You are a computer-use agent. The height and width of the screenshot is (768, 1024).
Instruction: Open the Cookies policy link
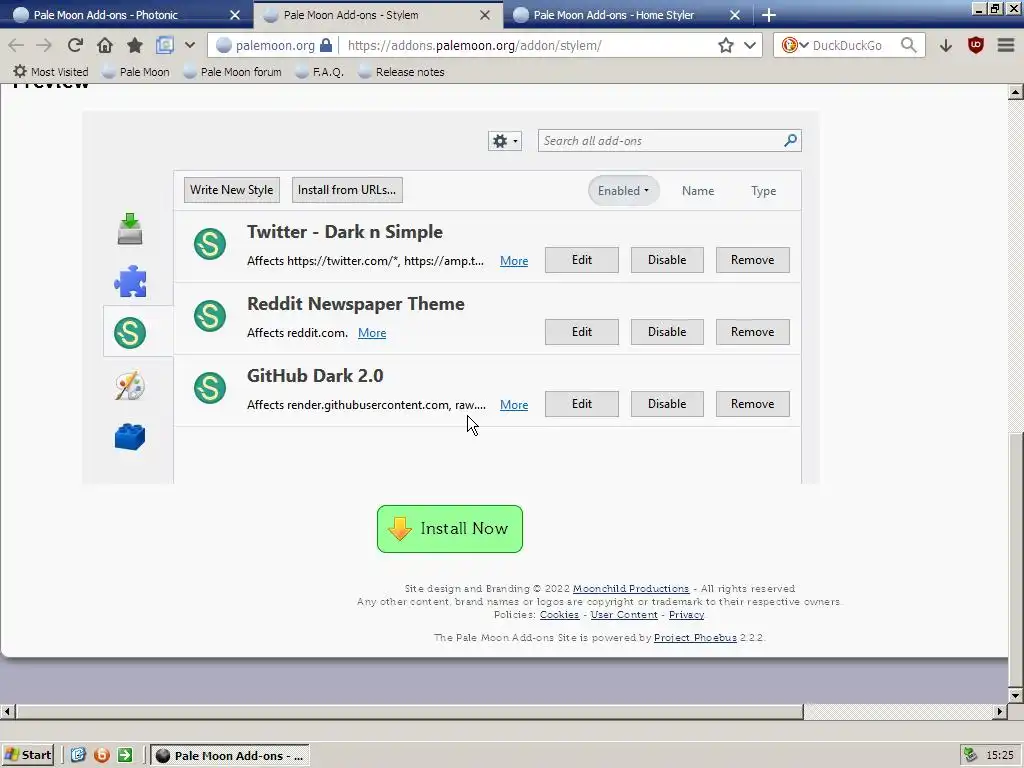[x=559, y=615]
